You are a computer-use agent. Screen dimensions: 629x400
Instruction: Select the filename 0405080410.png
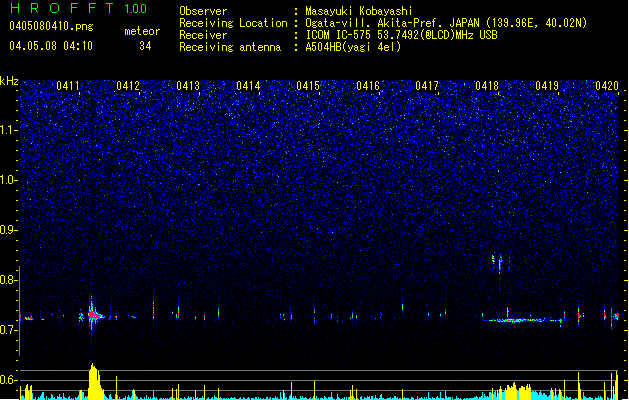coord(51,27)
